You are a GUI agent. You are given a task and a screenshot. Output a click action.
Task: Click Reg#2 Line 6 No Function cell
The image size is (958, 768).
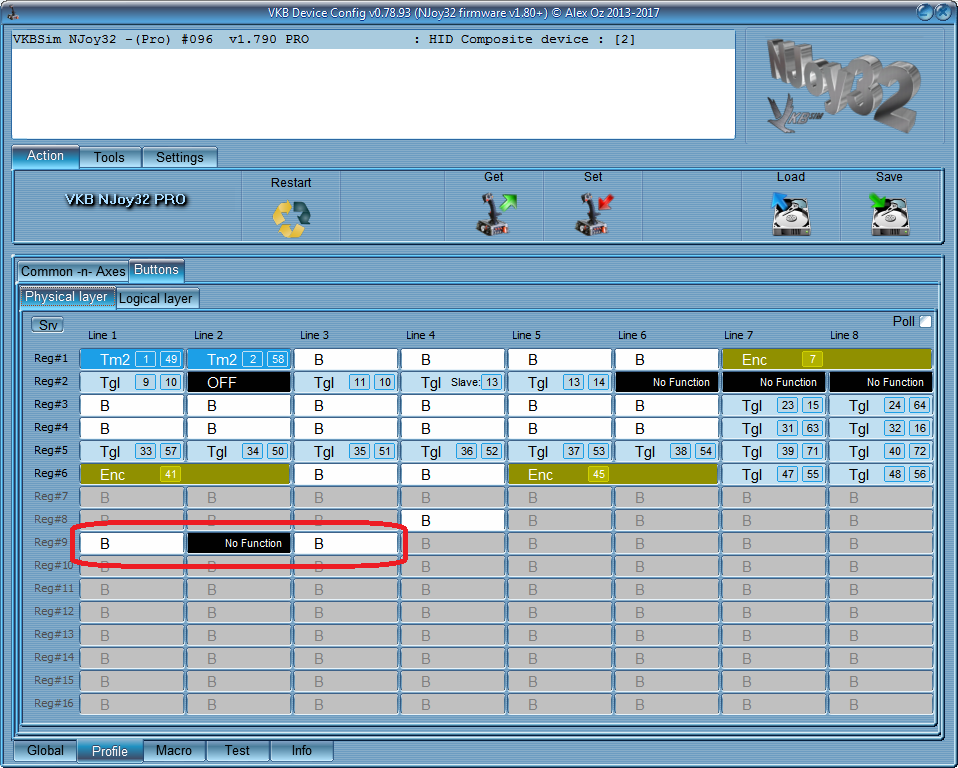(667, 382)
